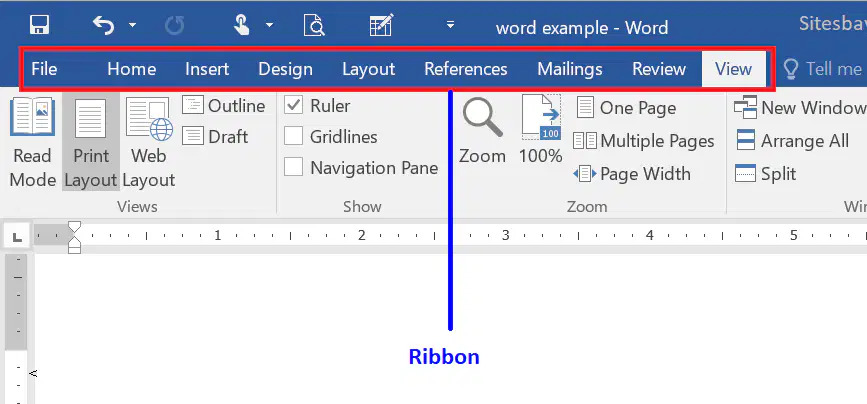Click the left indent marker on ruler

point(75,249)
